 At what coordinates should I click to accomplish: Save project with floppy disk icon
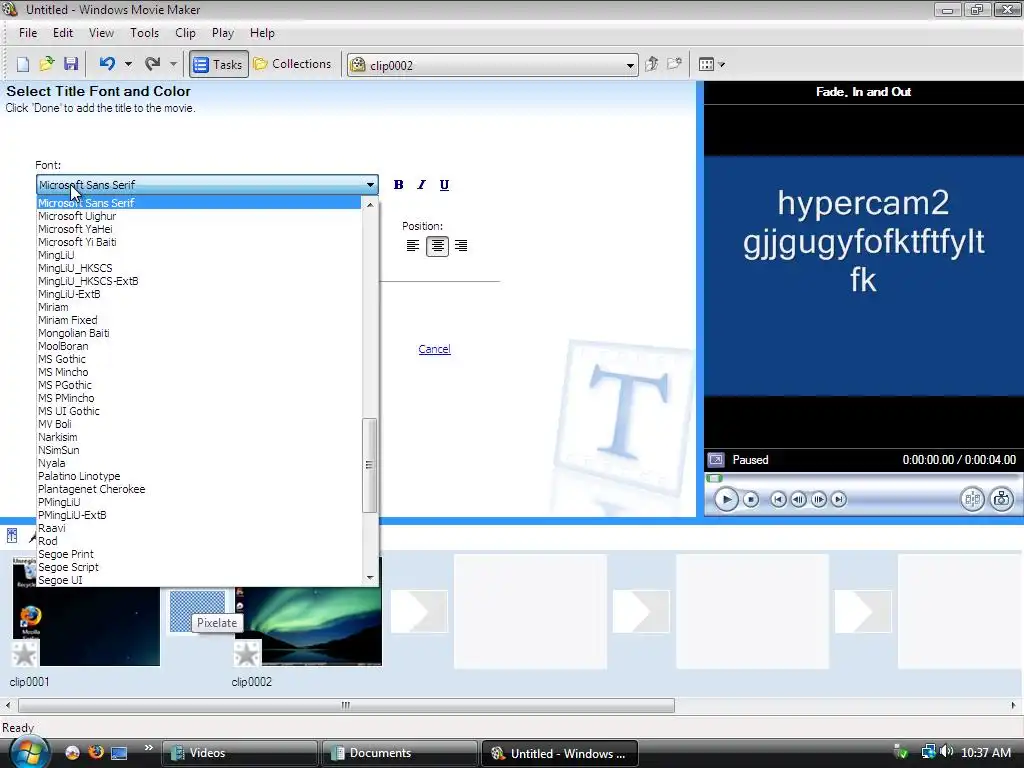click(71, 64)
